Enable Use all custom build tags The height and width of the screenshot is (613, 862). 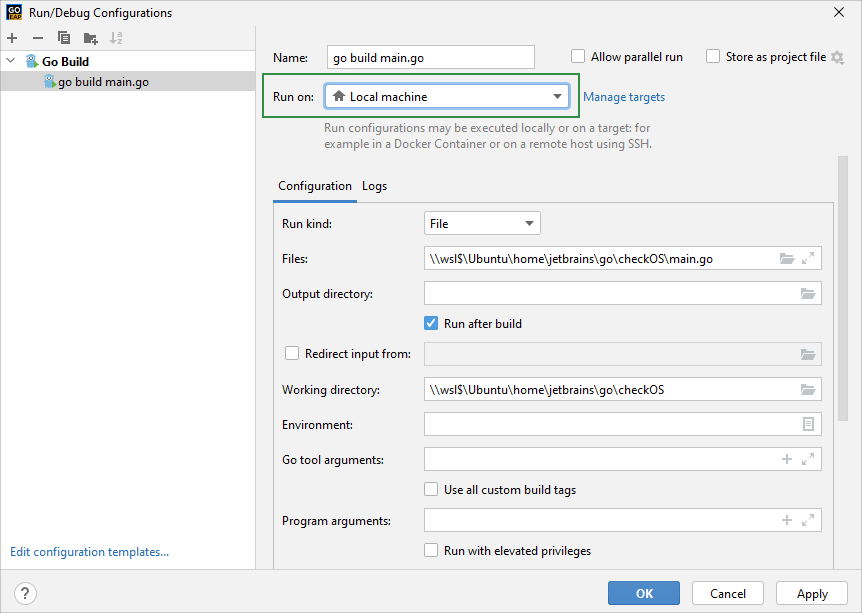coord(431,489)
